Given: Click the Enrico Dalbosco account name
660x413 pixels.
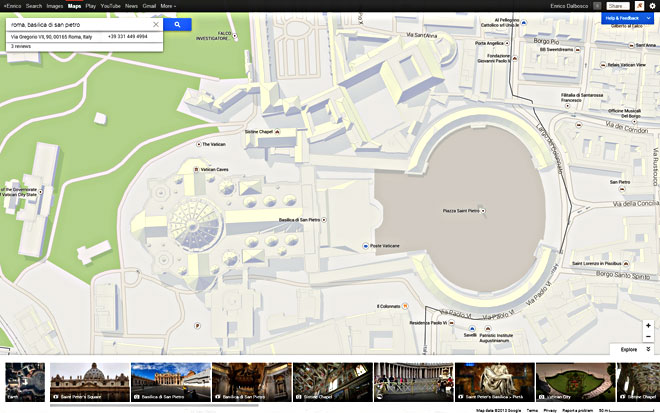Looking at the screenshot, I should coord(570,6).
